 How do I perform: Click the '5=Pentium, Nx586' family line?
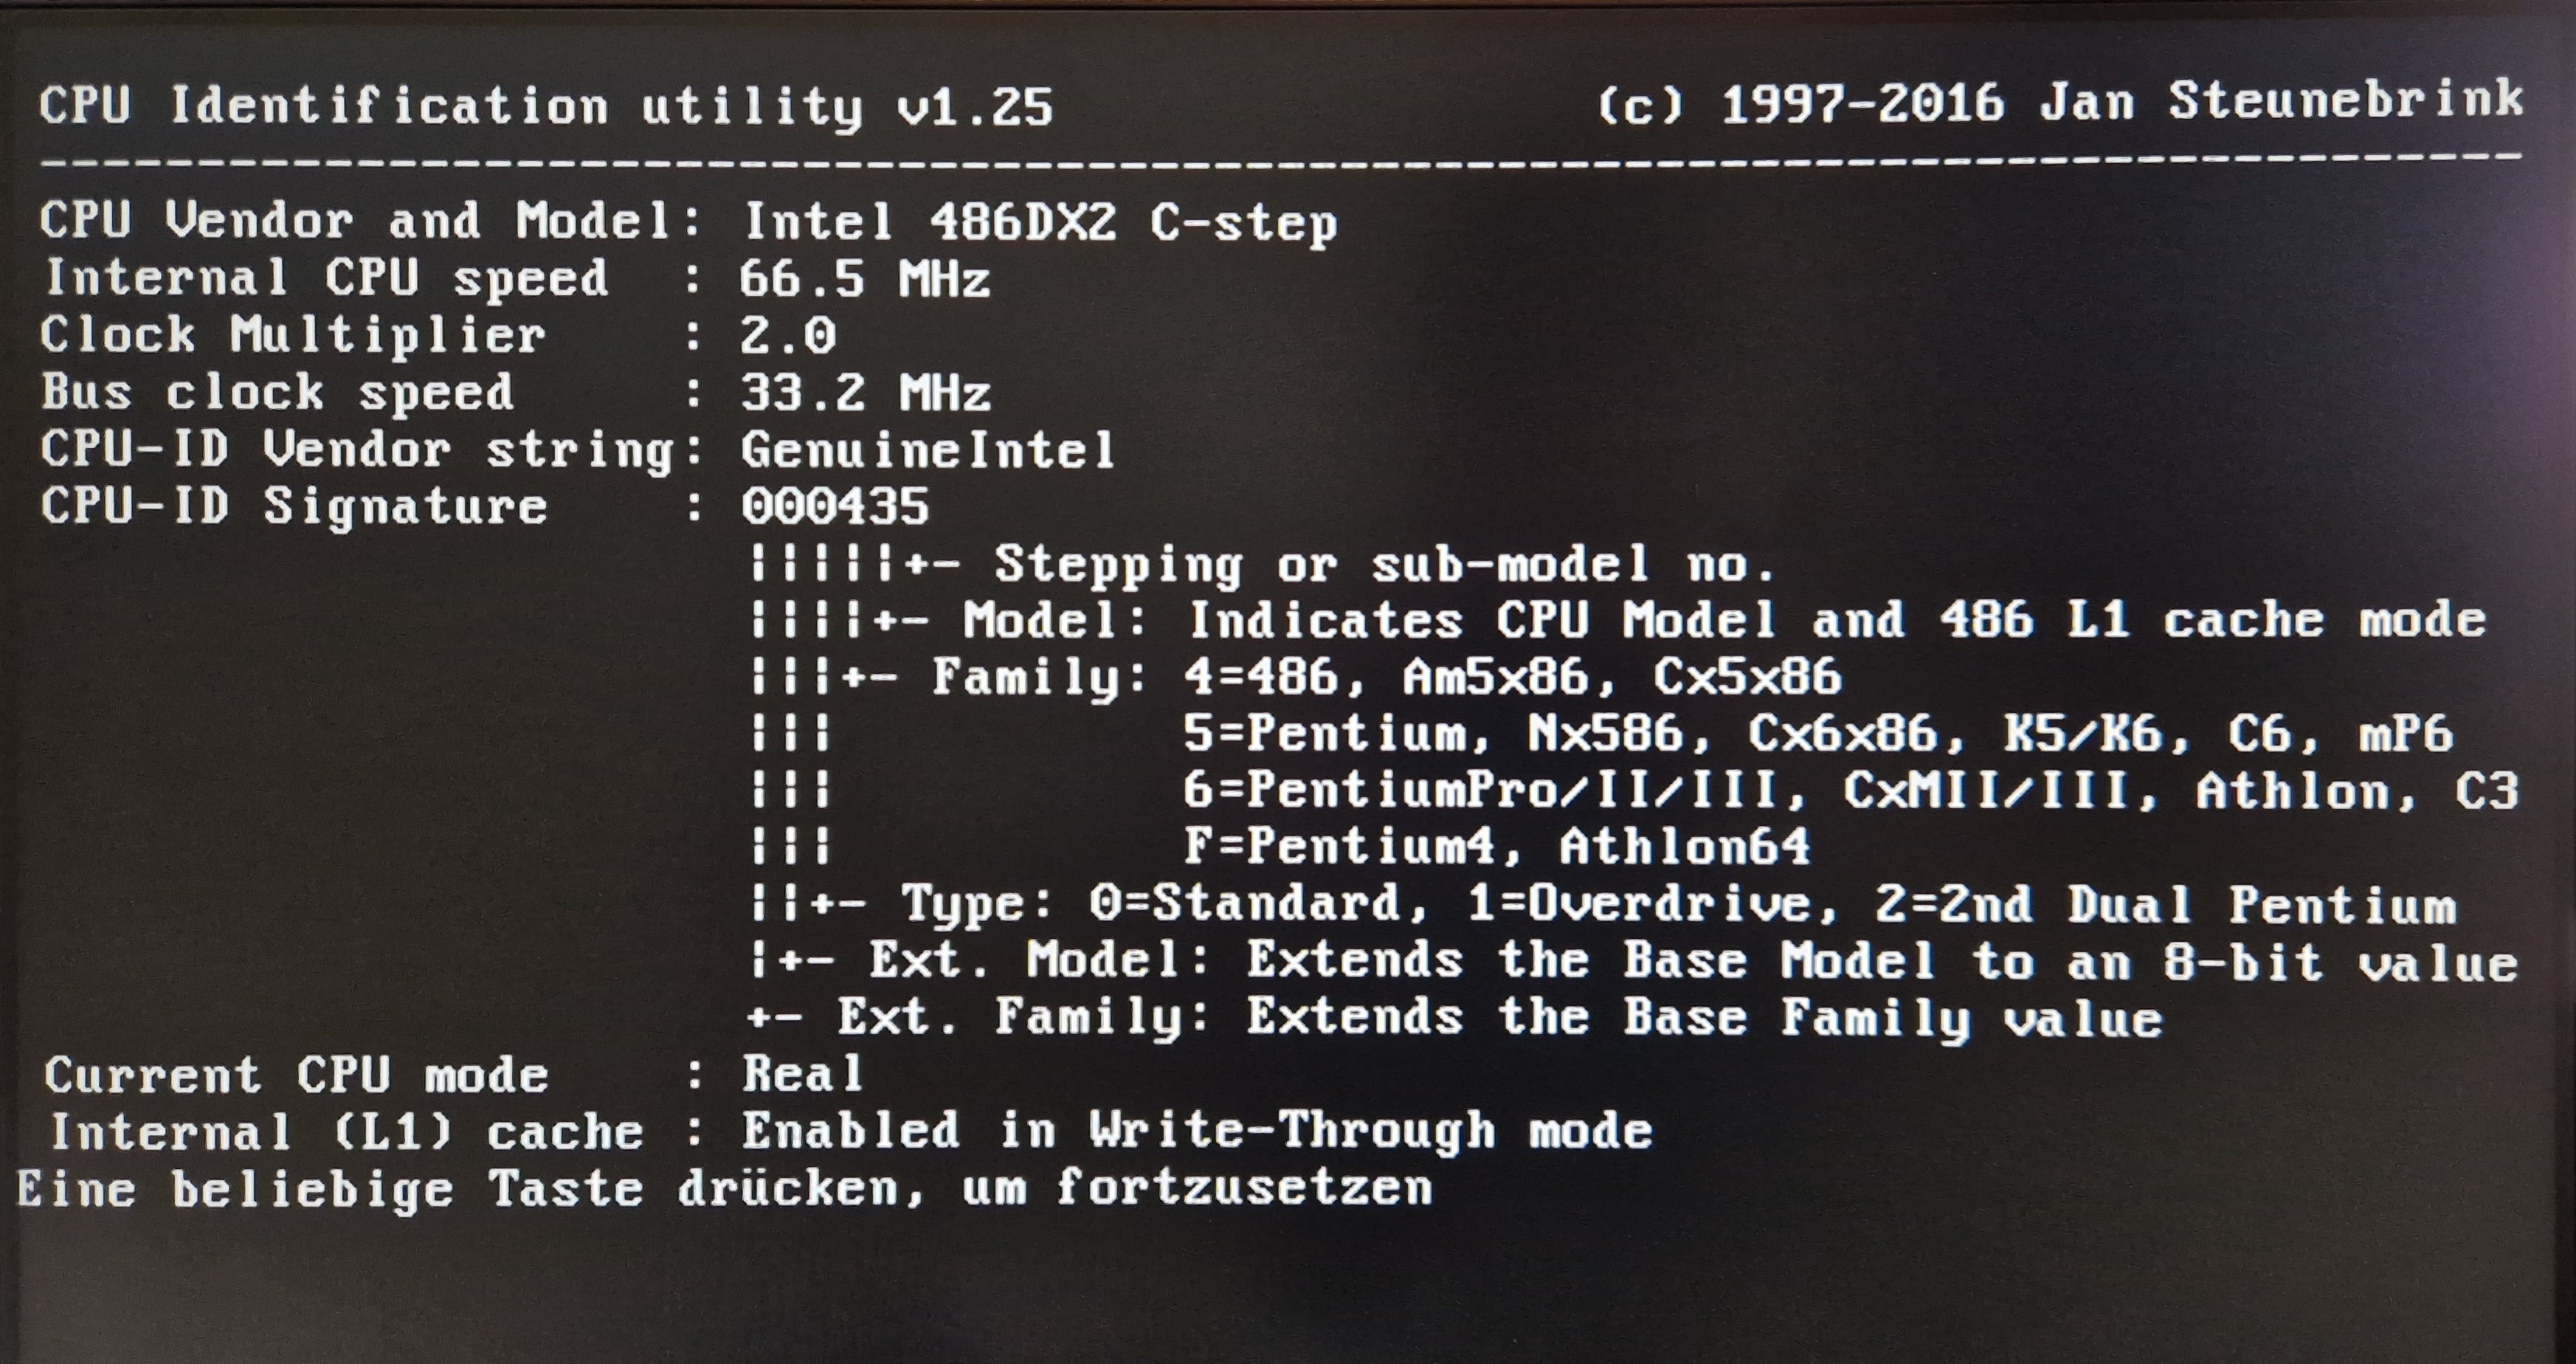[x=1818, y=734]
